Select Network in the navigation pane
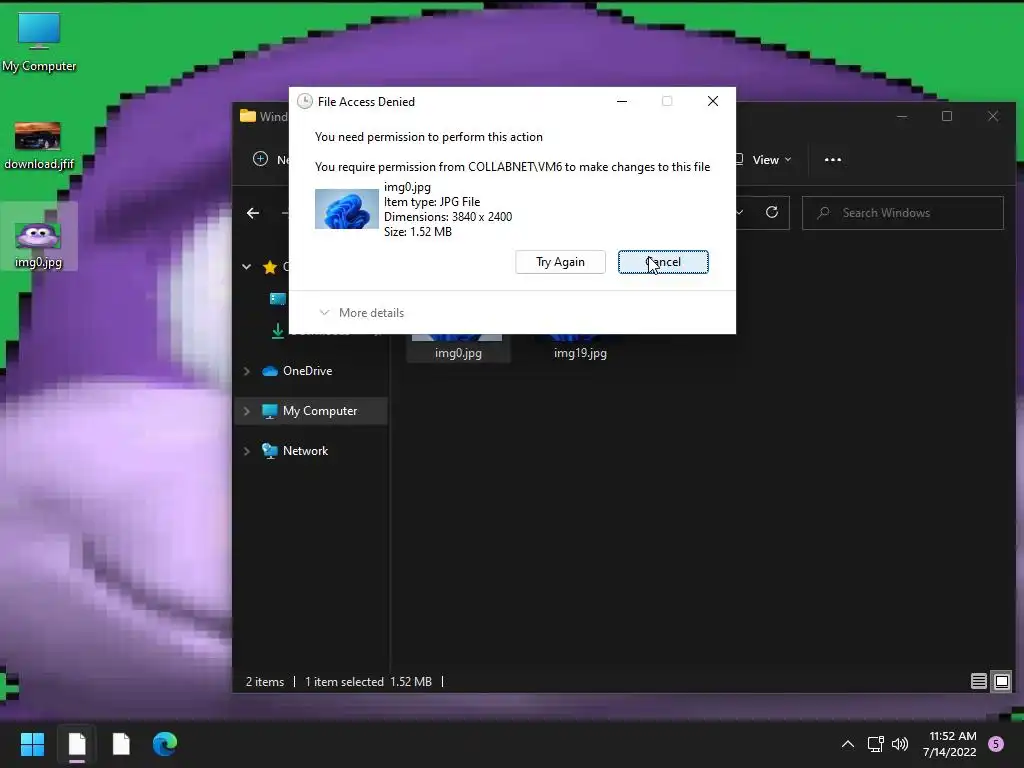1024x768 pixels. tap(305, 451)
